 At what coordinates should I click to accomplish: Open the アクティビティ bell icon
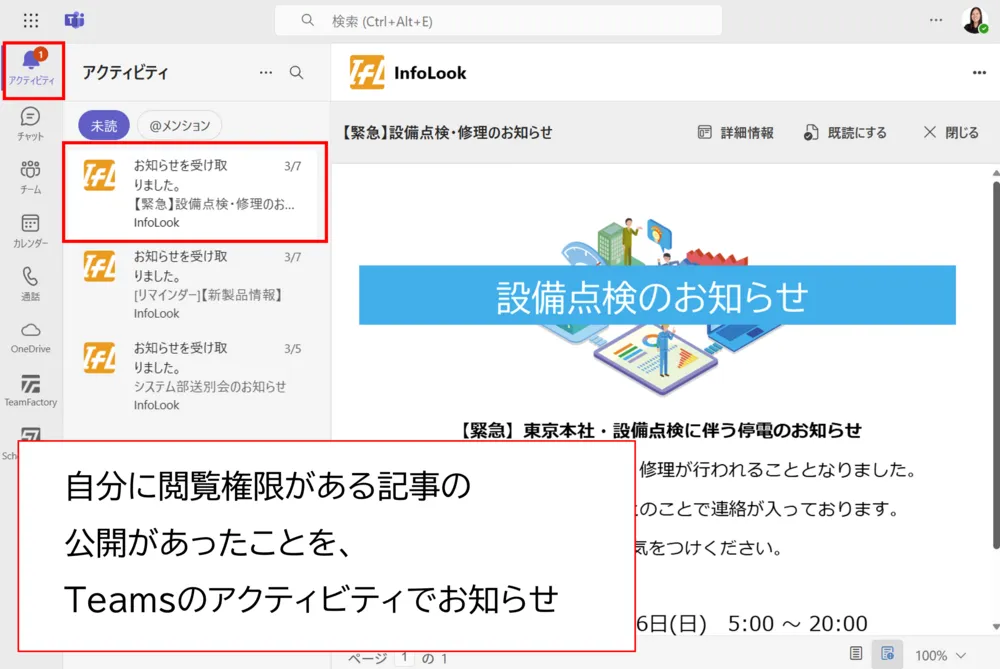[x=32, y=68]
